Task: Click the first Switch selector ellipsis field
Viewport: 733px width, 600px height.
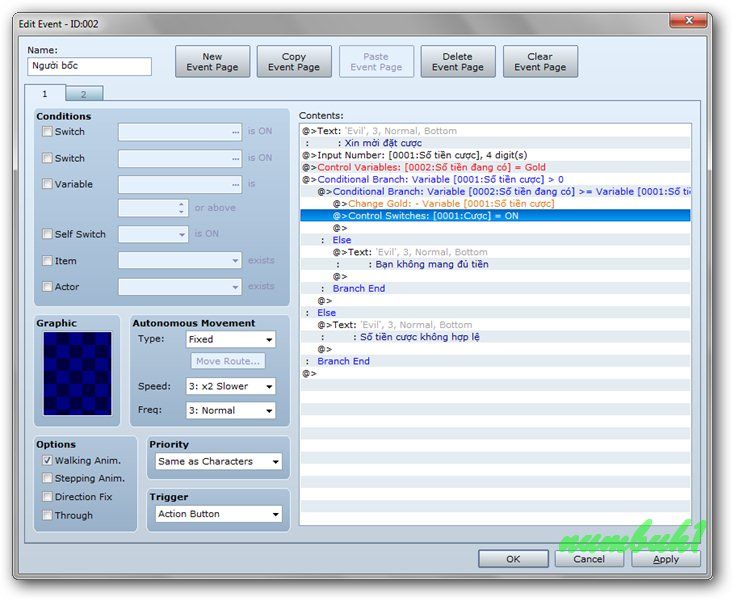Action: (x=180, y=132)
